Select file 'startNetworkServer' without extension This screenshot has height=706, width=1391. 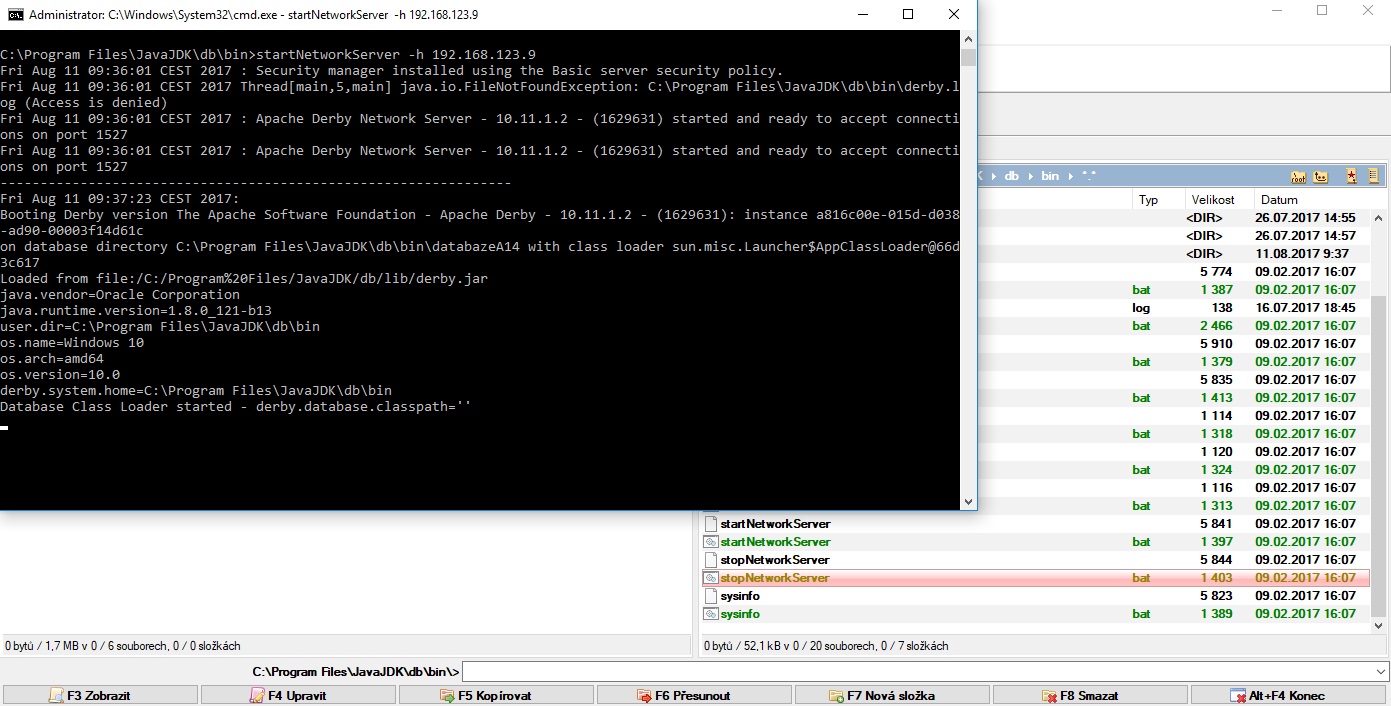[775, 524]
